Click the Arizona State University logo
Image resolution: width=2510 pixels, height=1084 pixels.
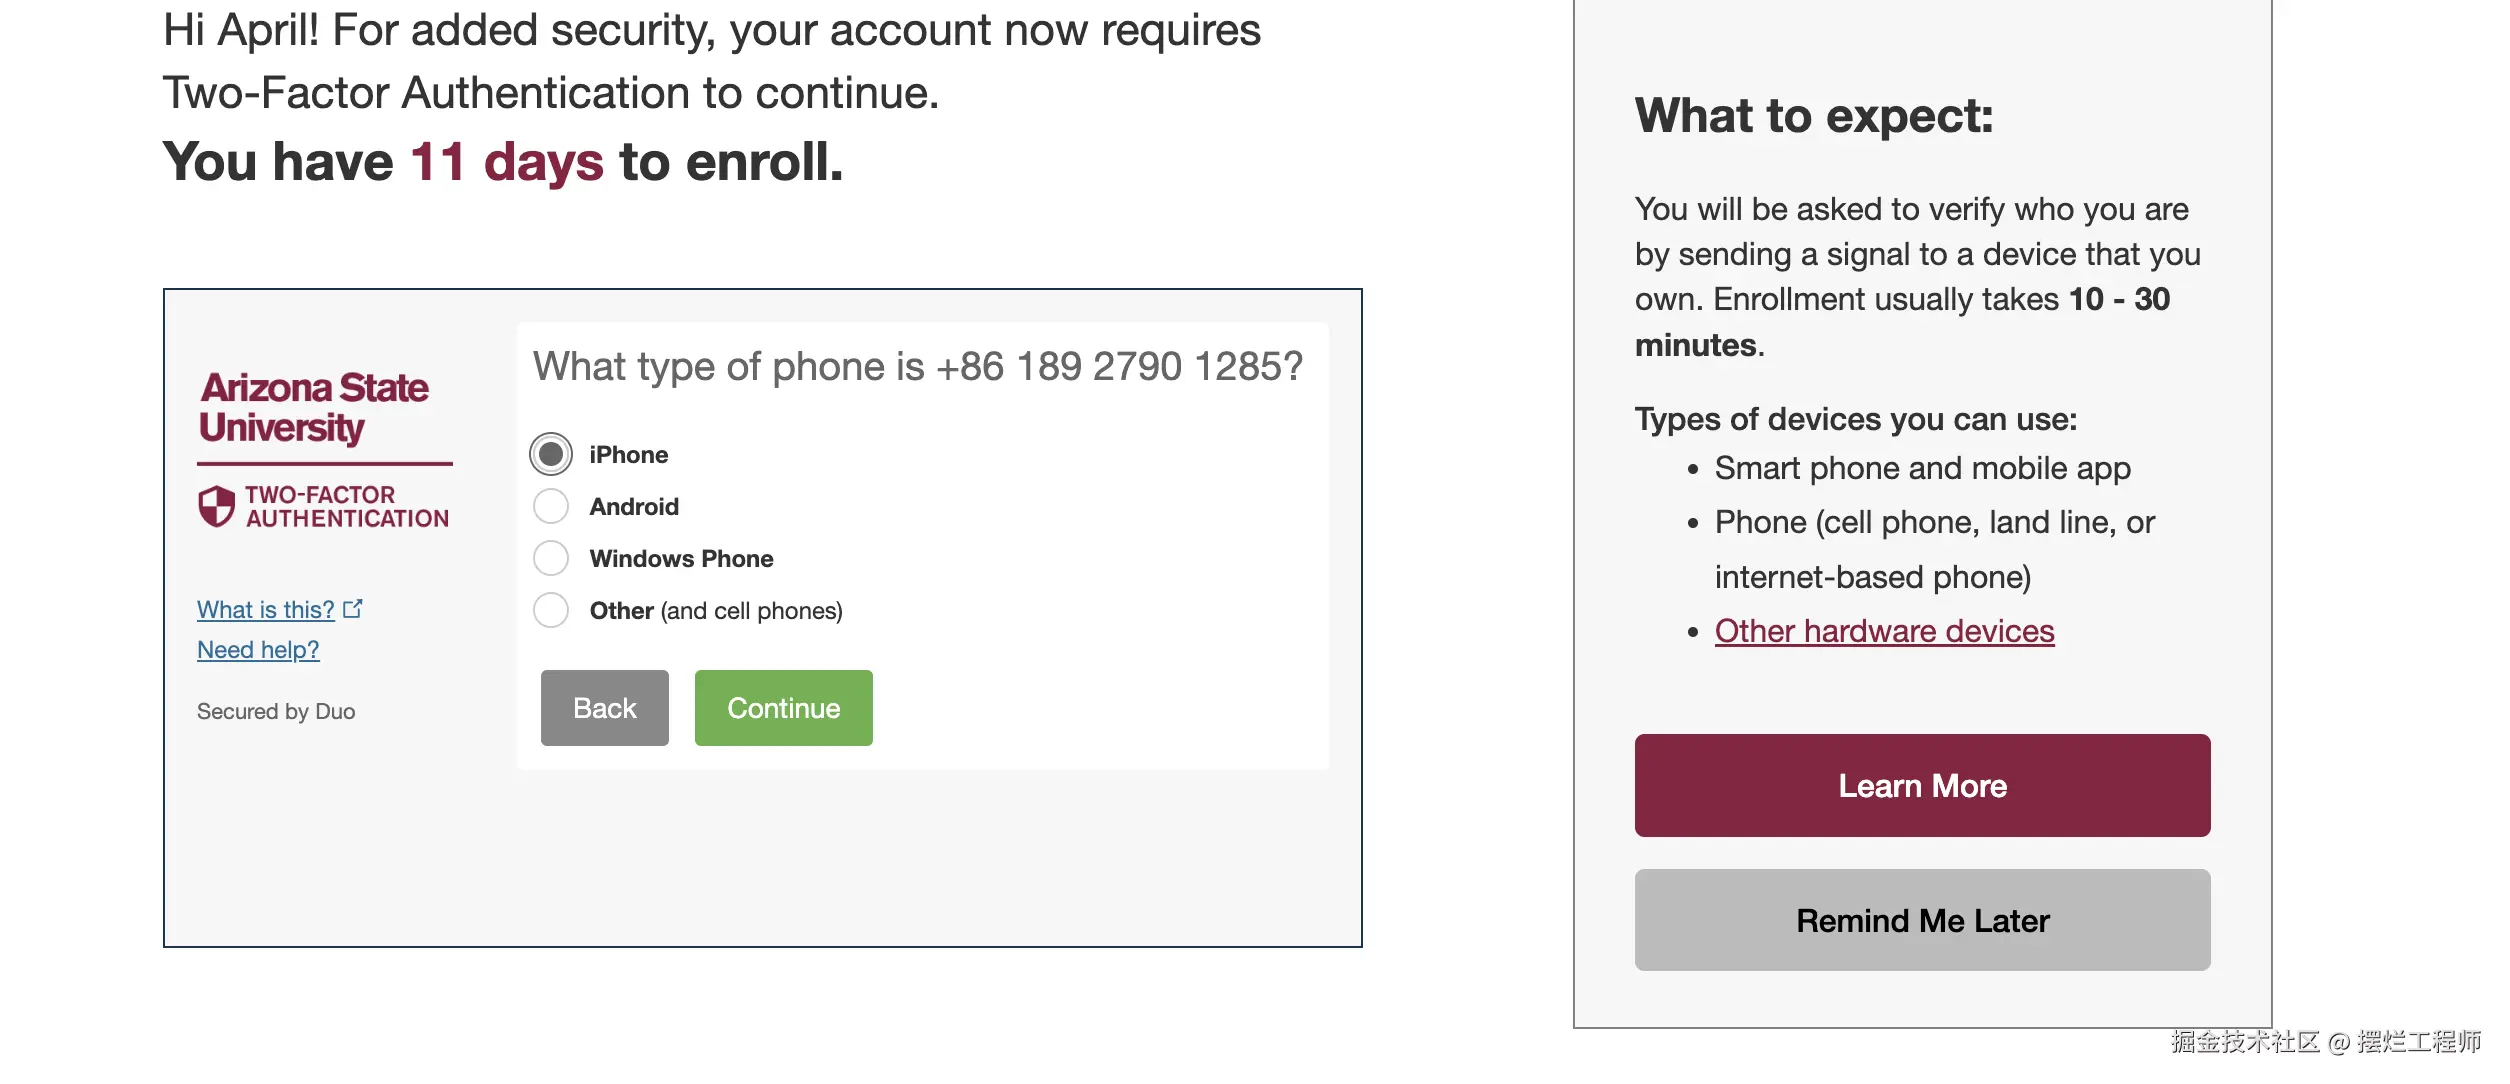click(314, 407)
